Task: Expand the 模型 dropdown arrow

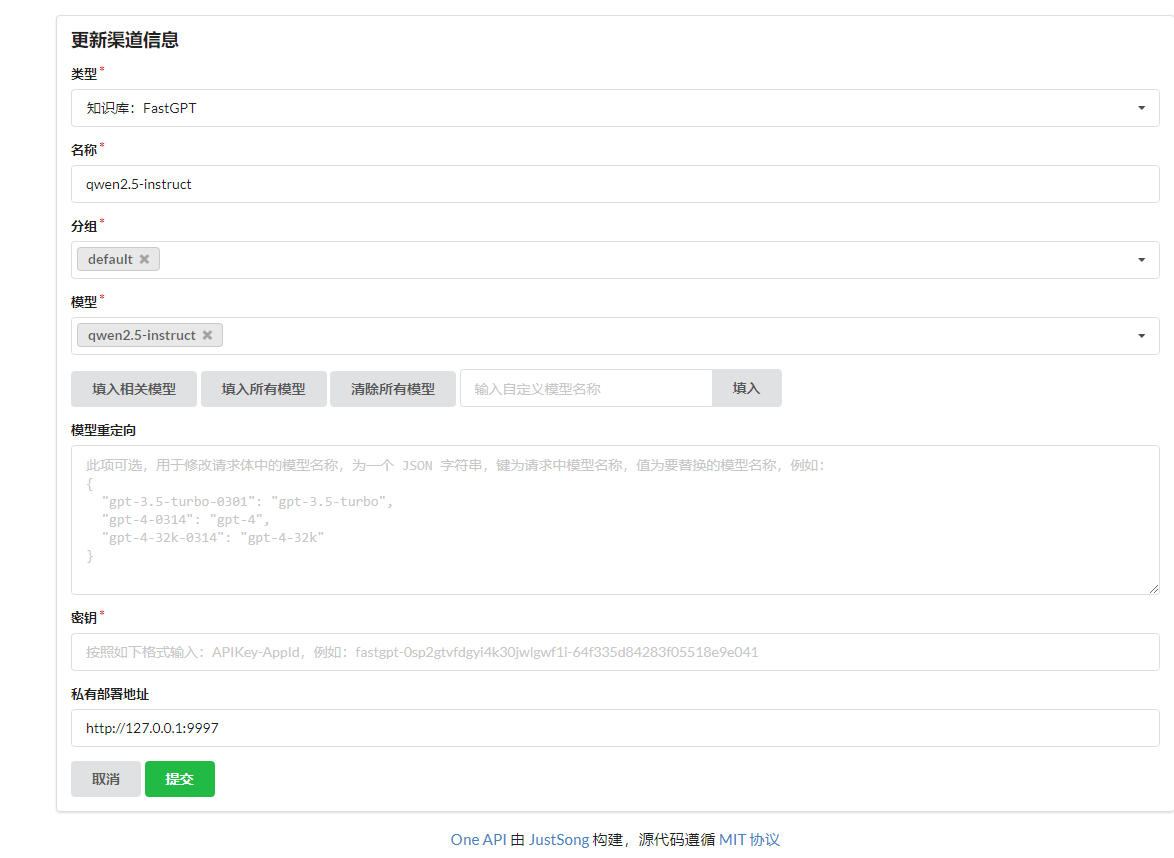Action: (x=1141, y=336)
